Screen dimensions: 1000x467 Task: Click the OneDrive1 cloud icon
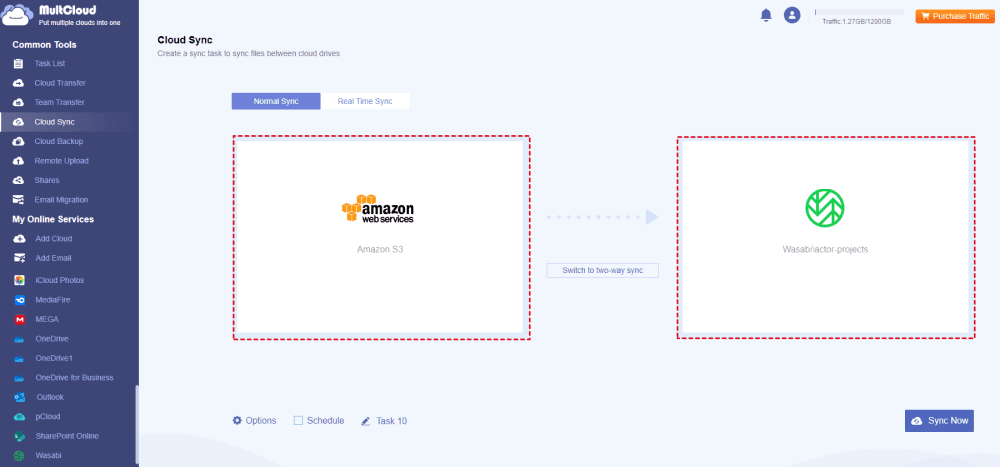click(20, 358)
